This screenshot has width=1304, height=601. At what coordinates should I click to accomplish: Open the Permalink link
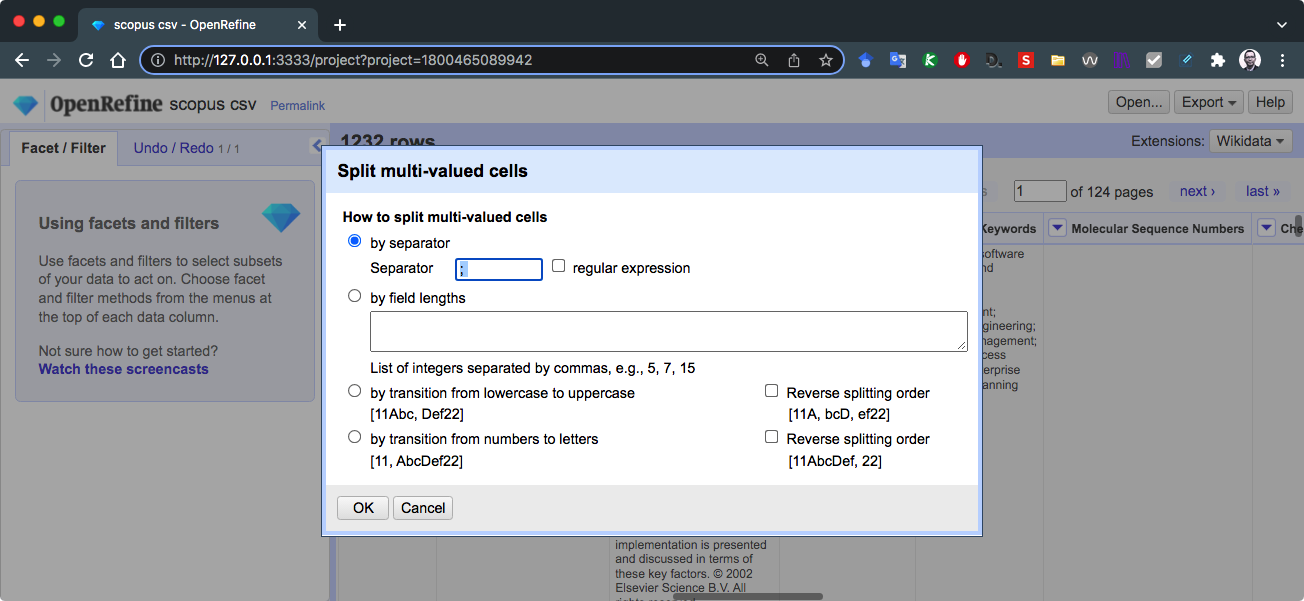click(x=297, y=106)
